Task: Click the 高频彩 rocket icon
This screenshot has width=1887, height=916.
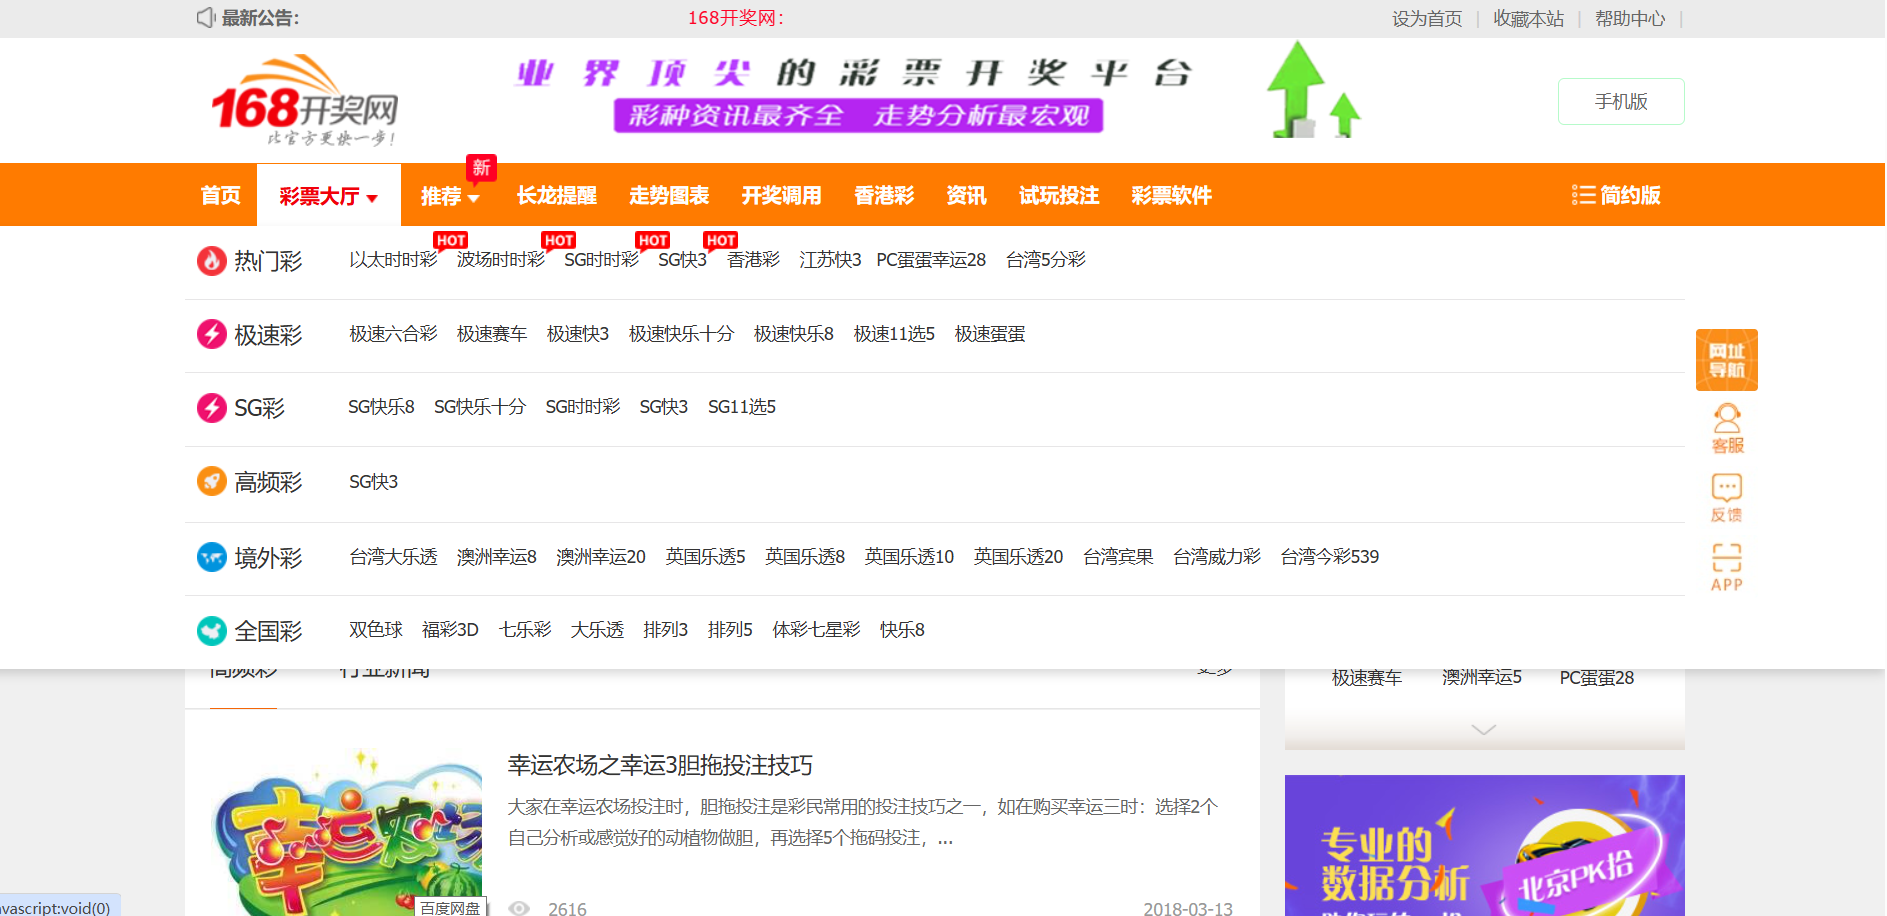Action: [x=211, y=482]
